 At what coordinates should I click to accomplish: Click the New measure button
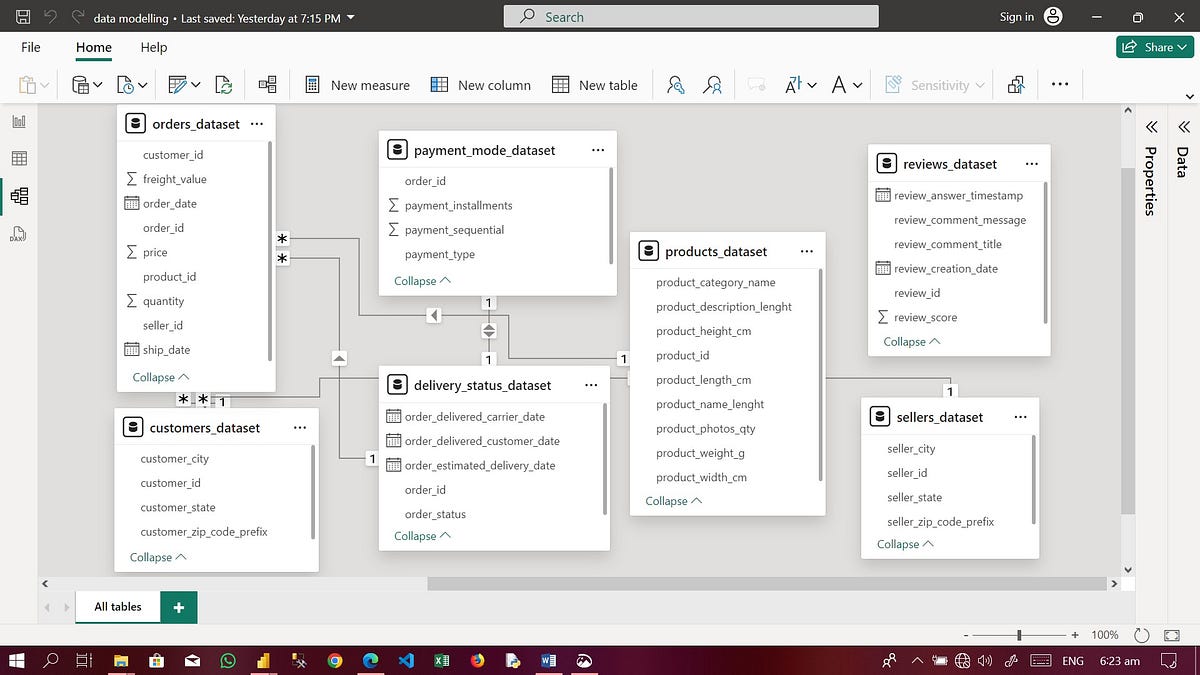point(357,85)
